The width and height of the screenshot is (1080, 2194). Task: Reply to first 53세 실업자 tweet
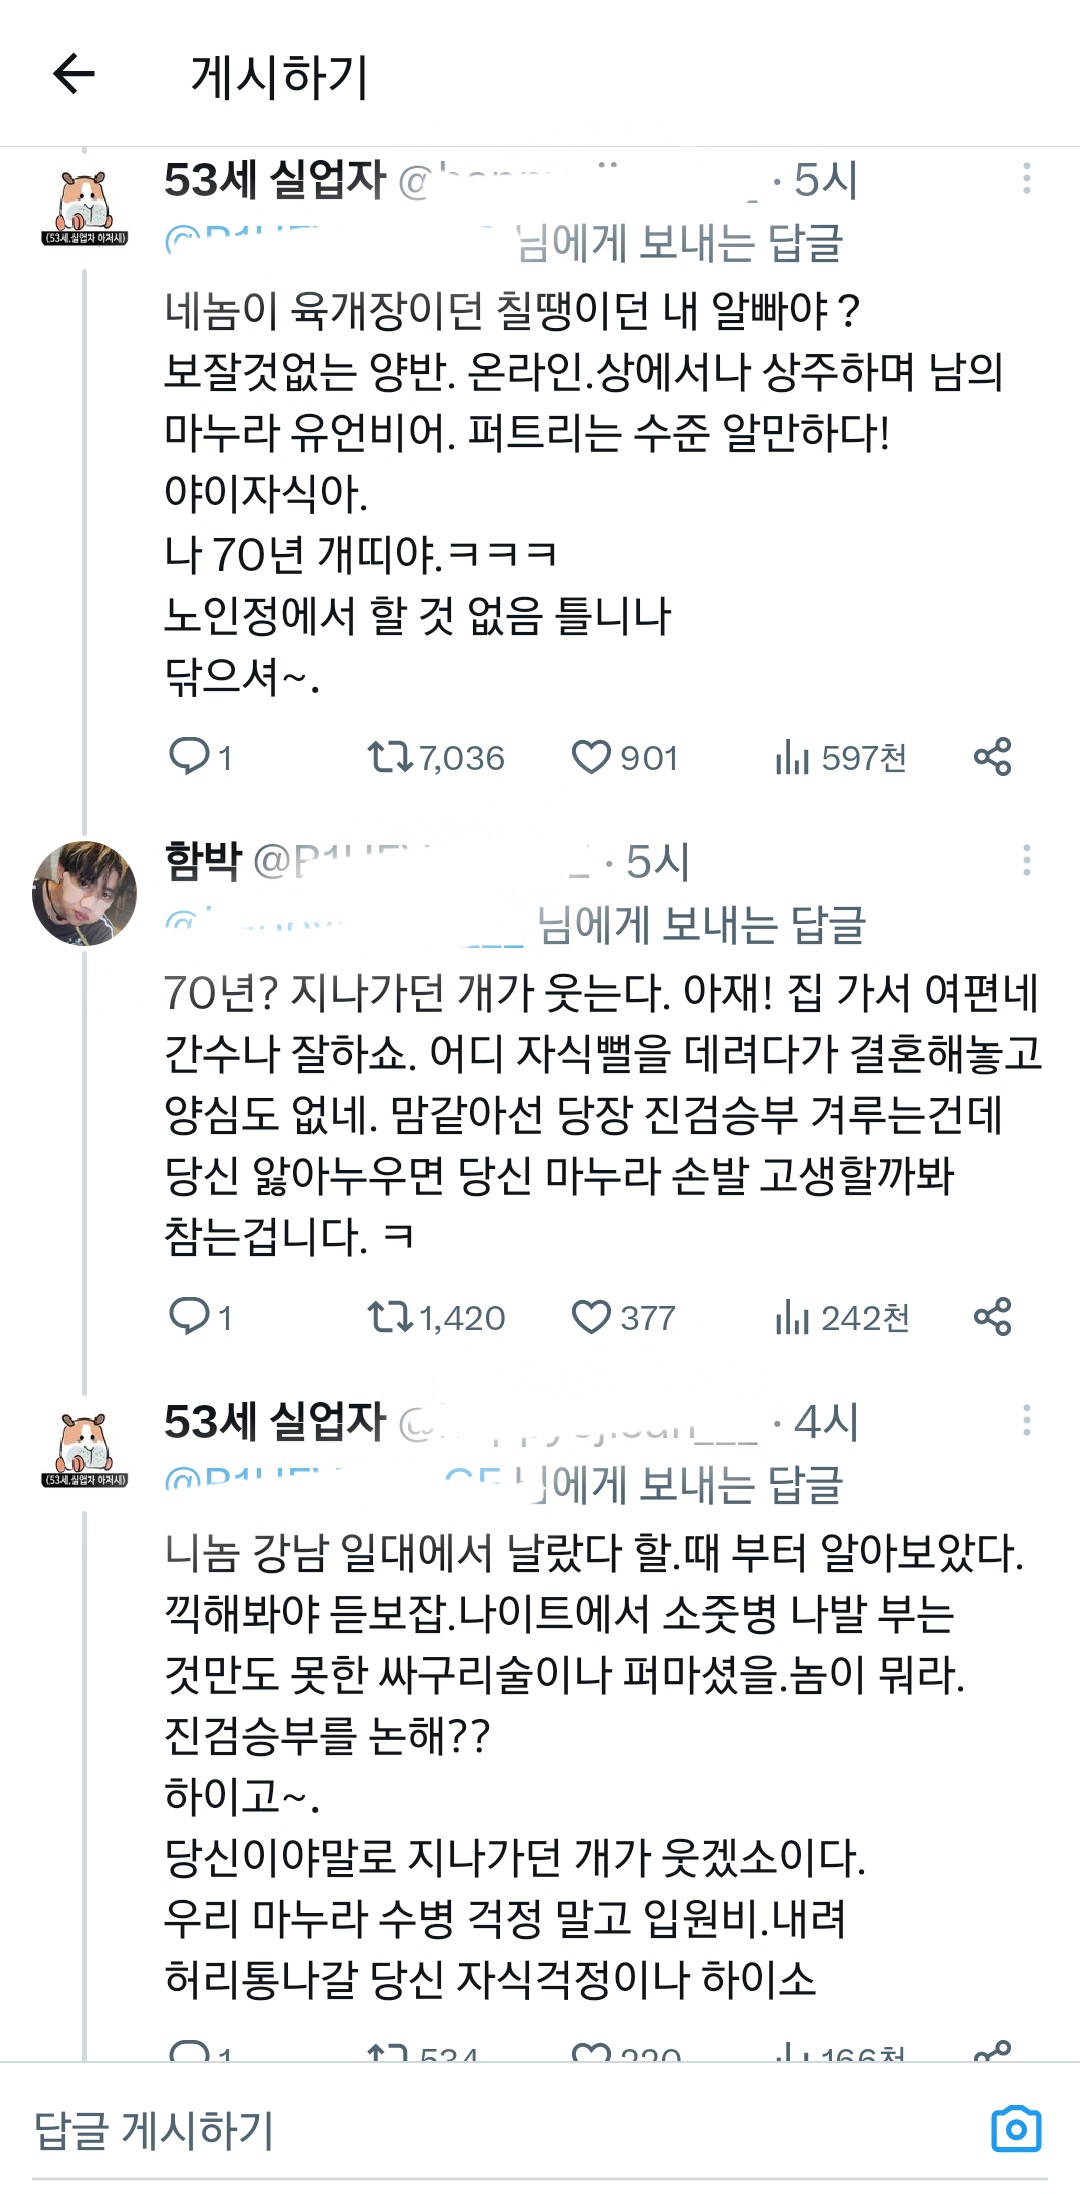pyautogui.click(x=189, y=757)
